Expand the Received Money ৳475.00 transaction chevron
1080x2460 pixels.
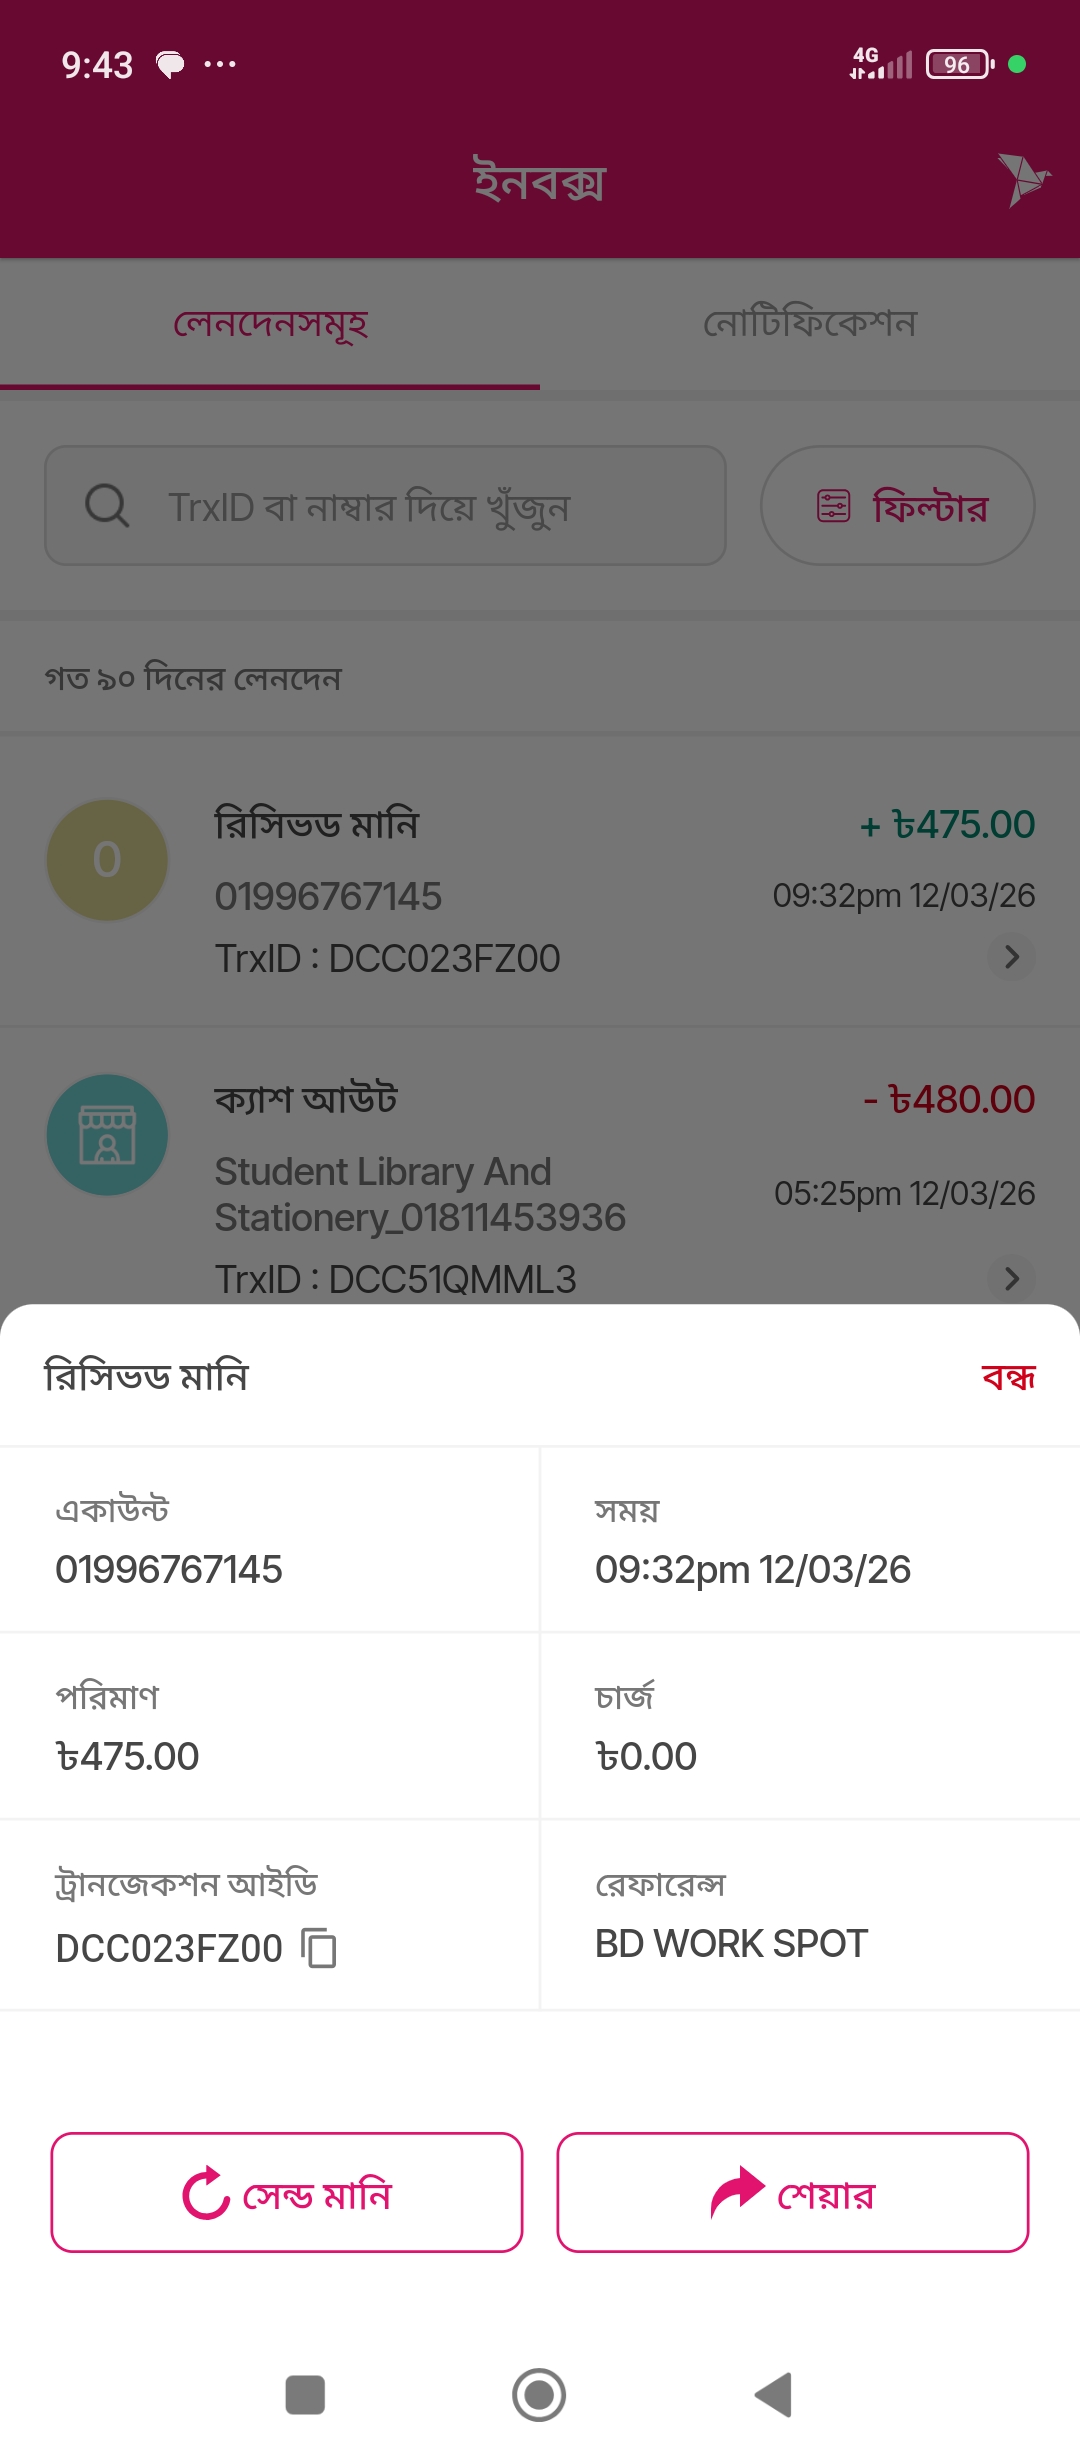click(x=1011, y=957)
